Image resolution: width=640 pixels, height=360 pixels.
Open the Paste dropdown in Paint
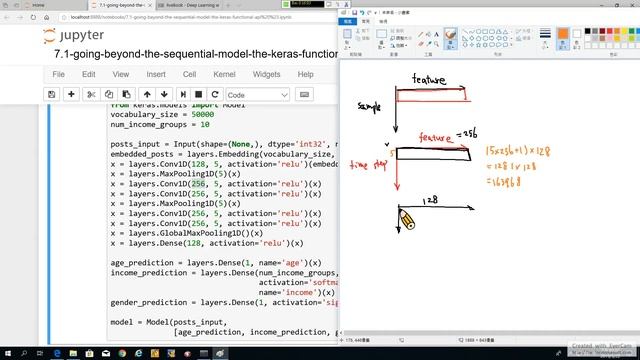347,45
